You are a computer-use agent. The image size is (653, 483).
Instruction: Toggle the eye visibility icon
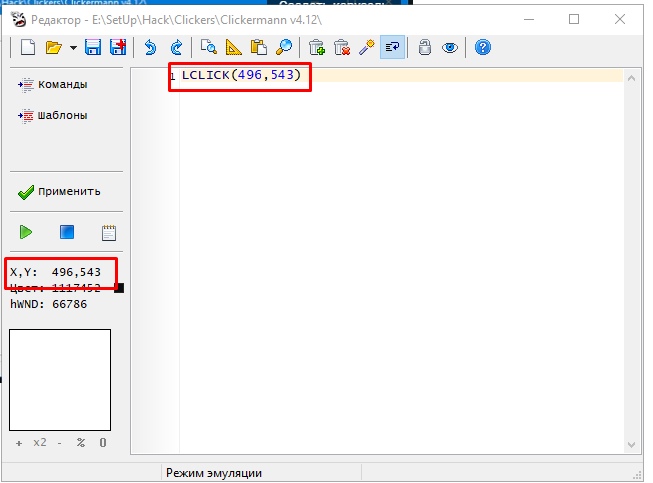(x=450, y=47)
